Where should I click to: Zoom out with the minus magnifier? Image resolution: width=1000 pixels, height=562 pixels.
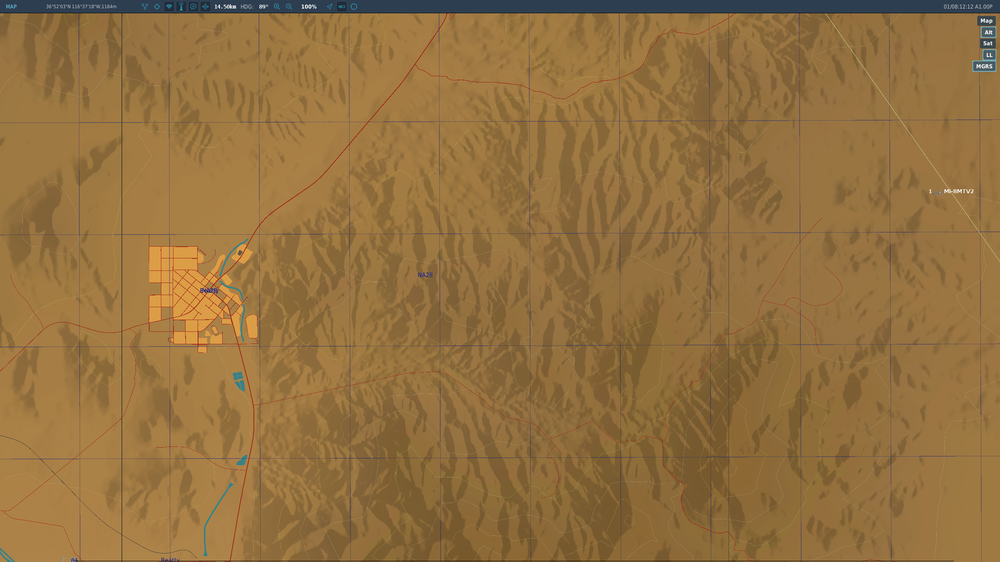[x=289, y=6]
